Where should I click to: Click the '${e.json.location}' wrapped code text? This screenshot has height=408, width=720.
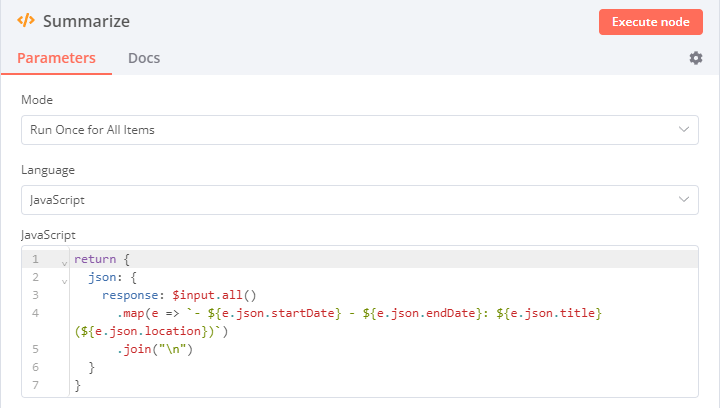pyautogui.click(x=147, y=331)
